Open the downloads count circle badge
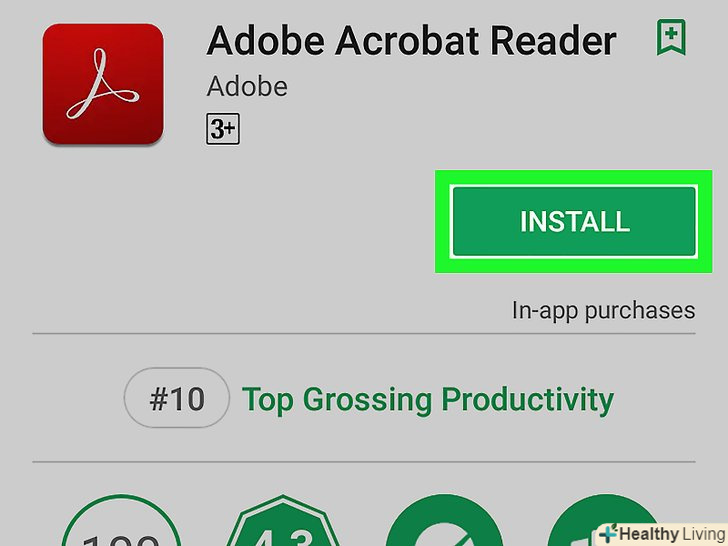This screenshot has height=546, width=728. pos(122,520)
